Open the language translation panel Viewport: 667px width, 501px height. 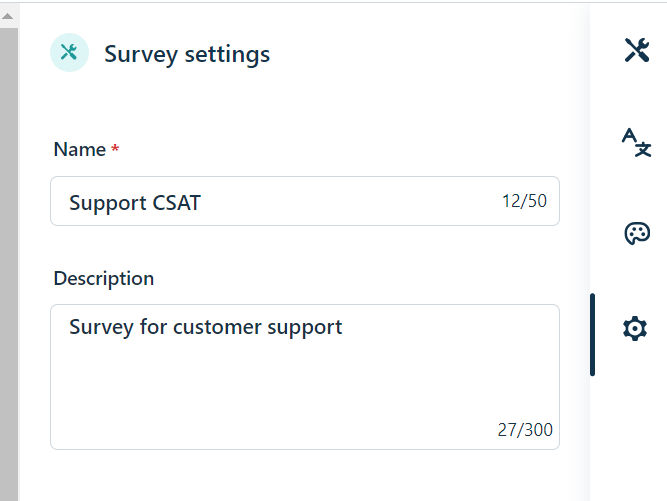coord(636,142)
